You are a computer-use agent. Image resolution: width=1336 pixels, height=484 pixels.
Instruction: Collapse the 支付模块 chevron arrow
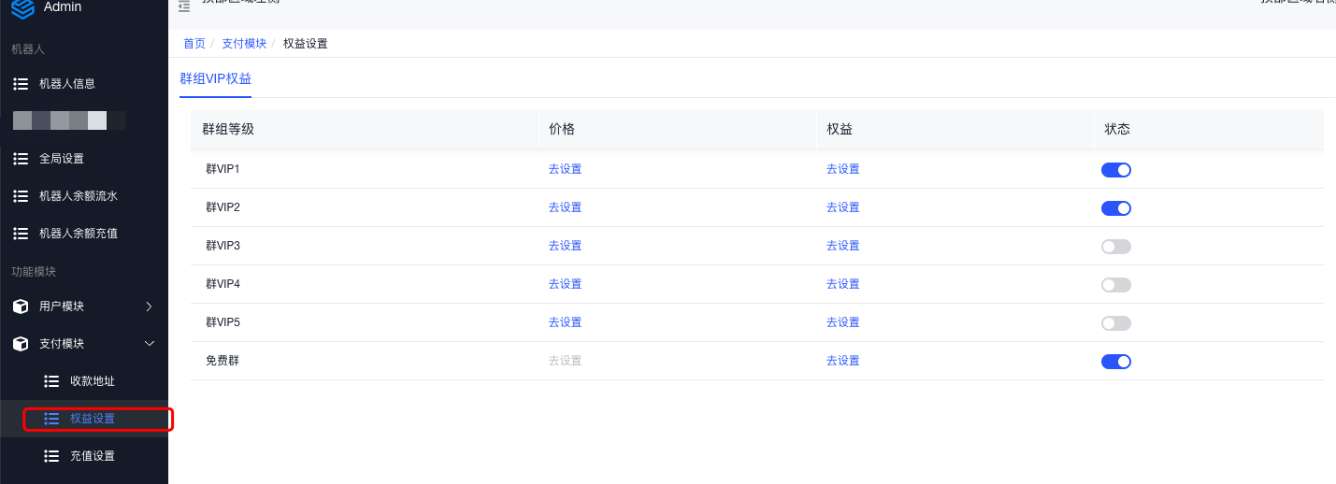pos(149,344)
